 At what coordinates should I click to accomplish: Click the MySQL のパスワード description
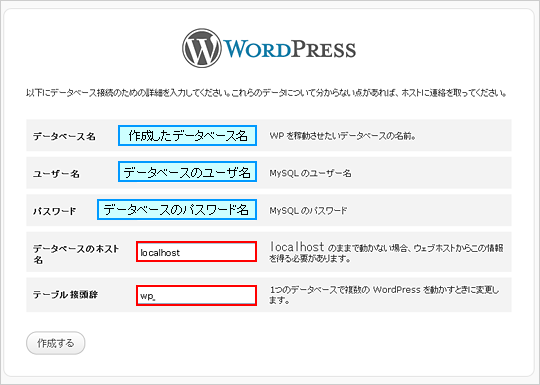[308, 210]
